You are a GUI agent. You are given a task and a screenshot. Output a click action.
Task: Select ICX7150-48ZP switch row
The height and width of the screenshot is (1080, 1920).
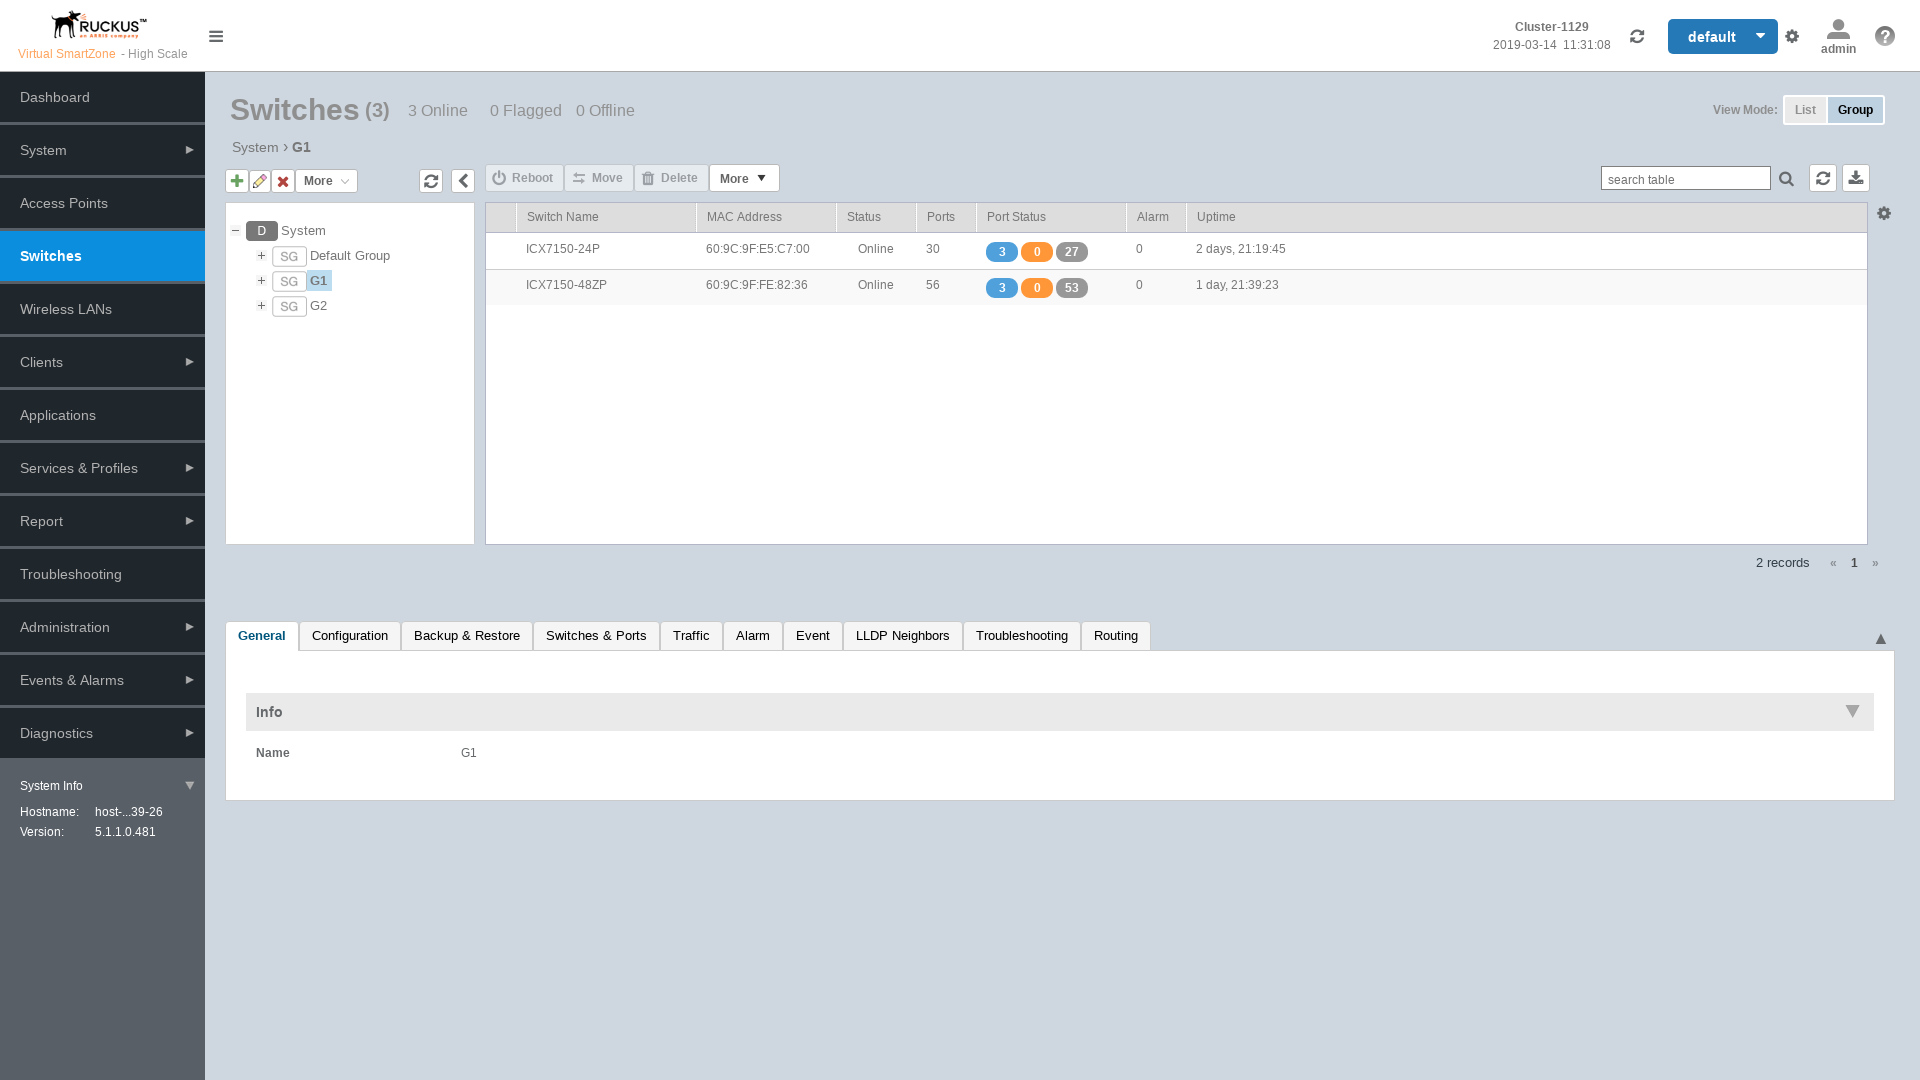pos(566,286)
